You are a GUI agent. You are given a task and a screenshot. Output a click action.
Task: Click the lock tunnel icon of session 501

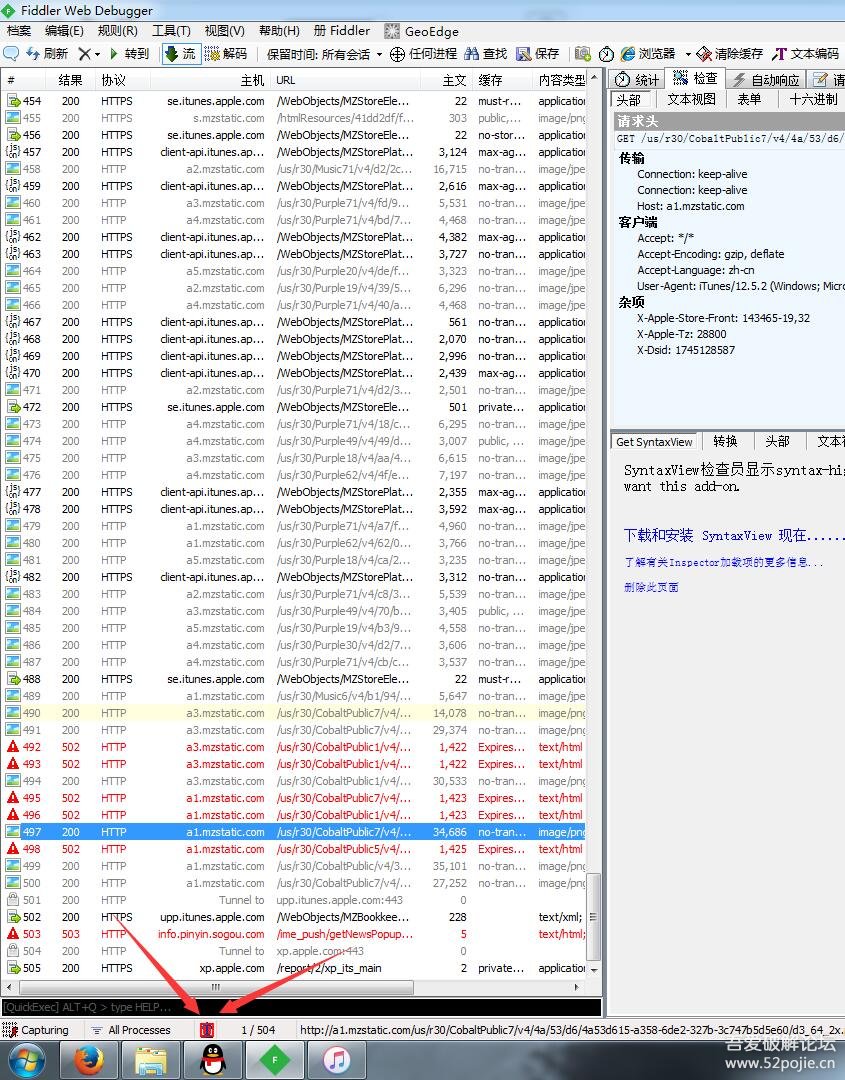point(13,900)
